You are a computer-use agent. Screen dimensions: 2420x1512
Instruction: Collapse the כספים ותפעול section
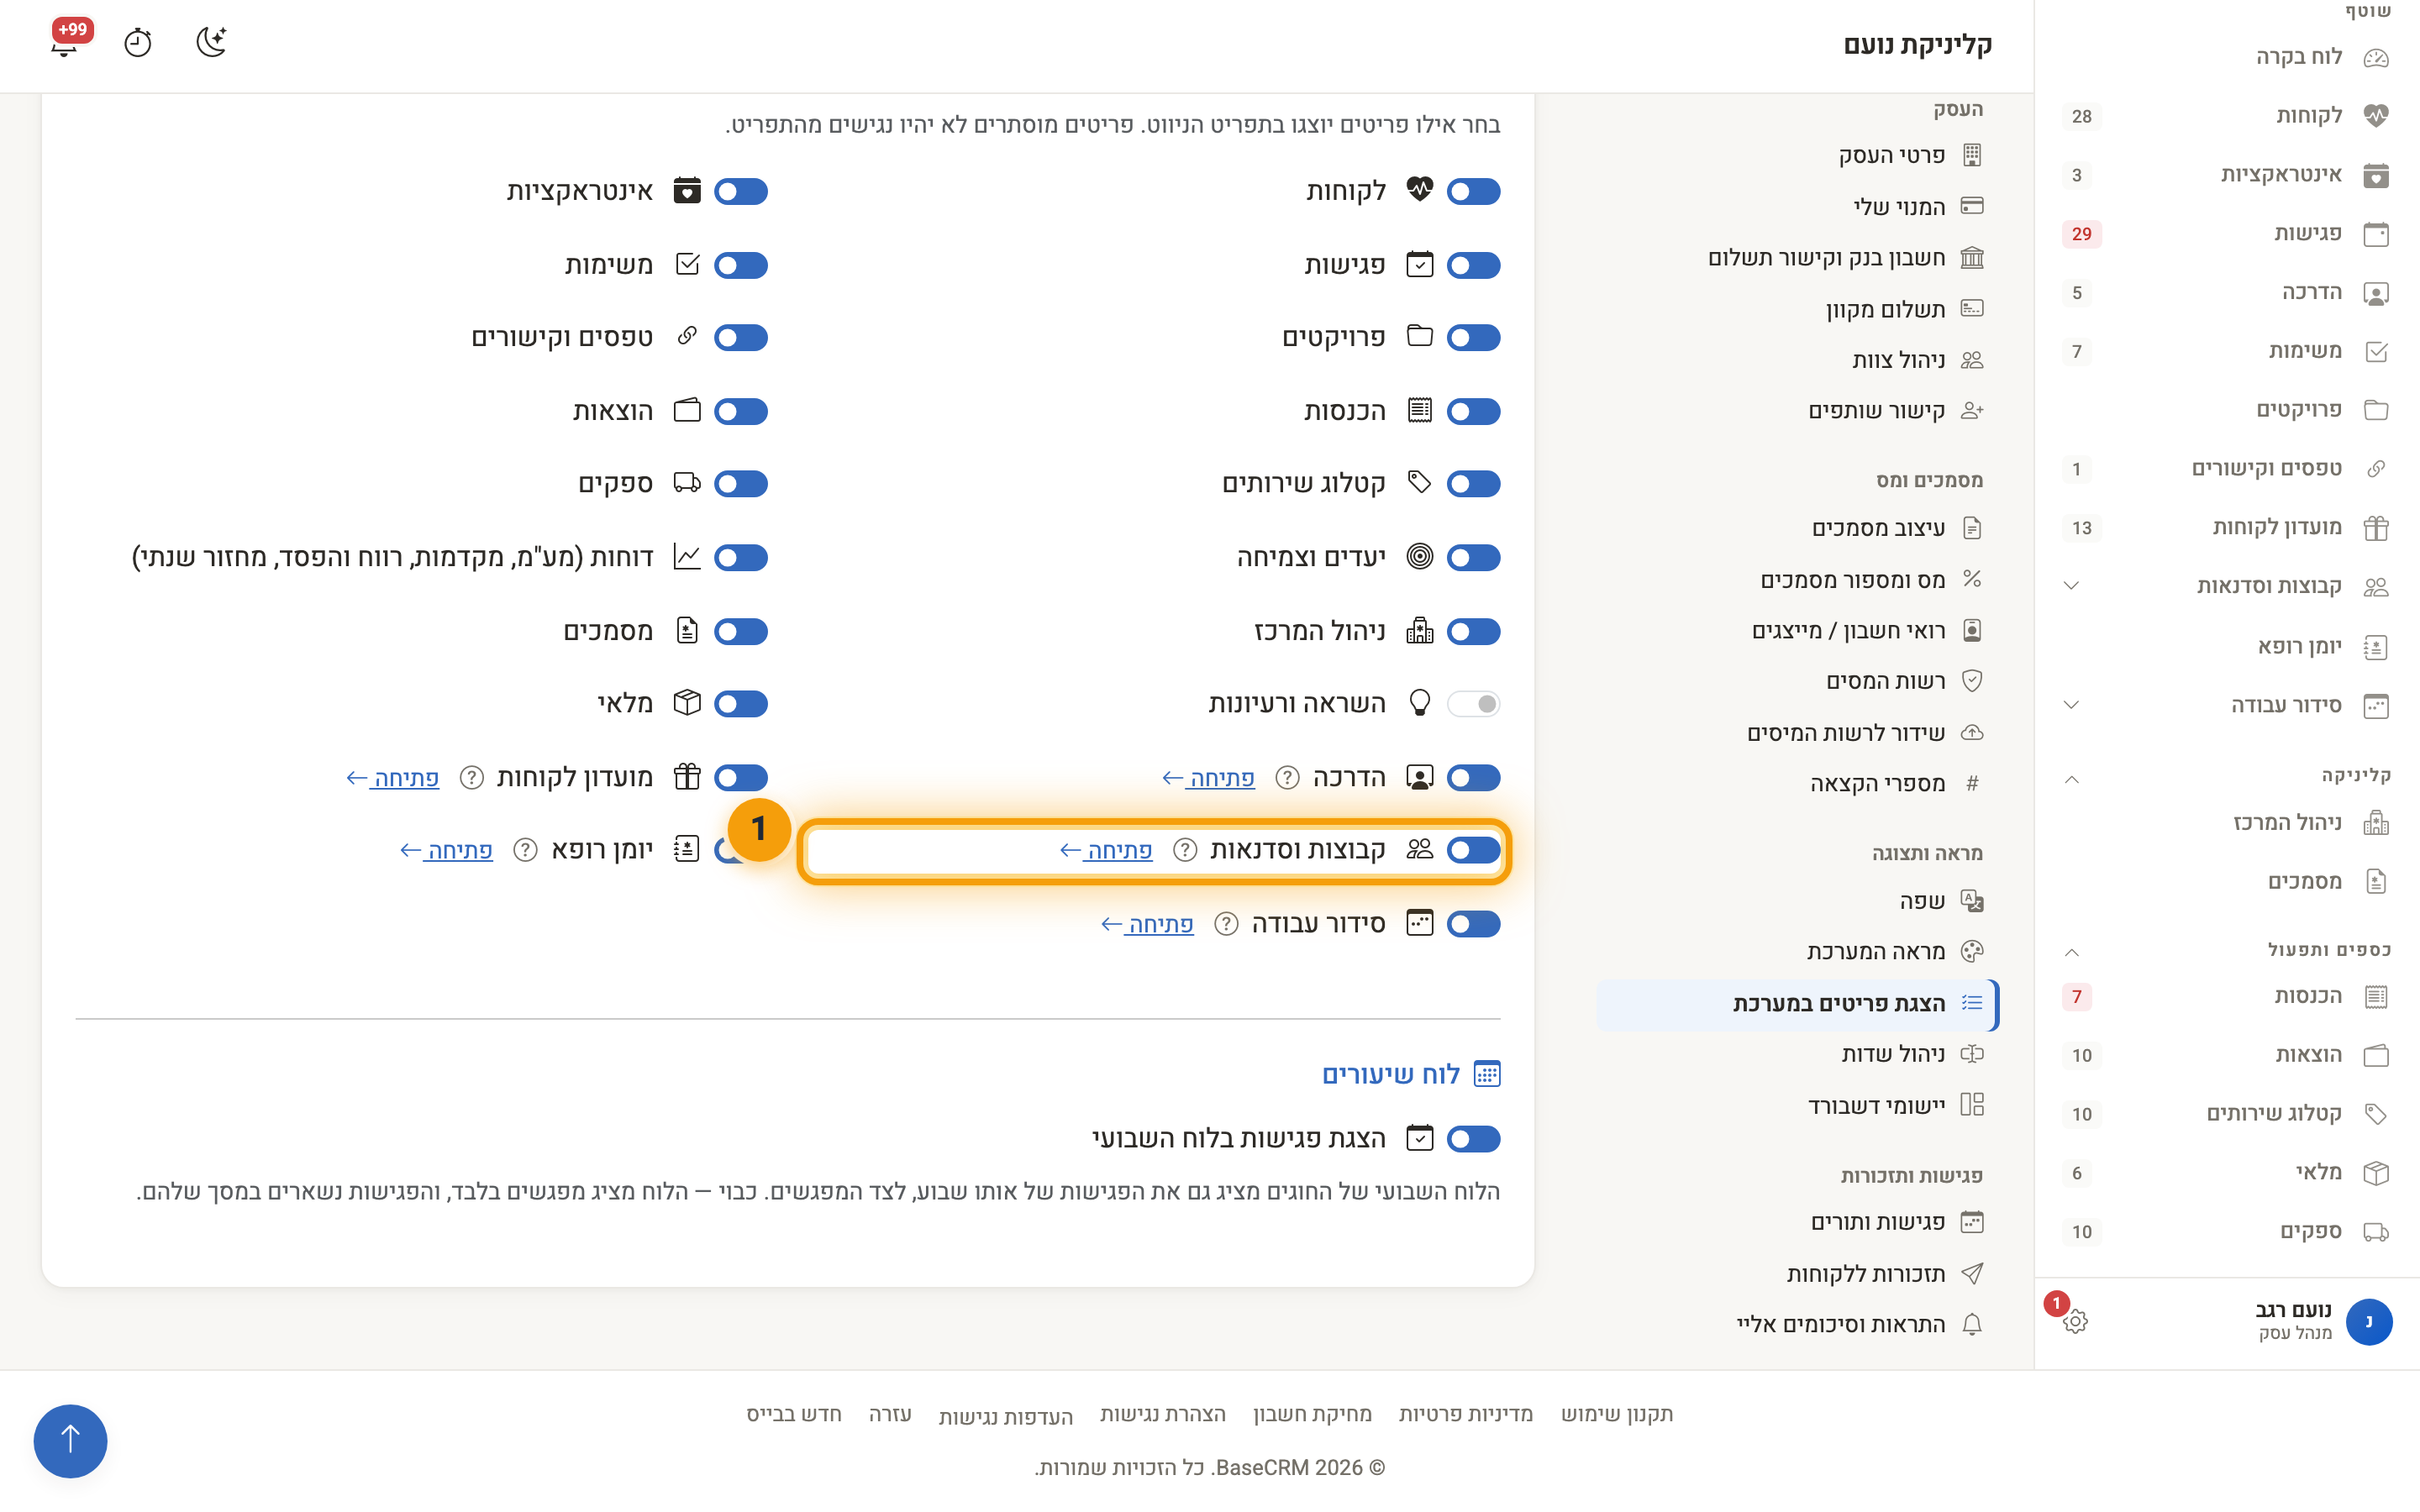pos(2071,952)
